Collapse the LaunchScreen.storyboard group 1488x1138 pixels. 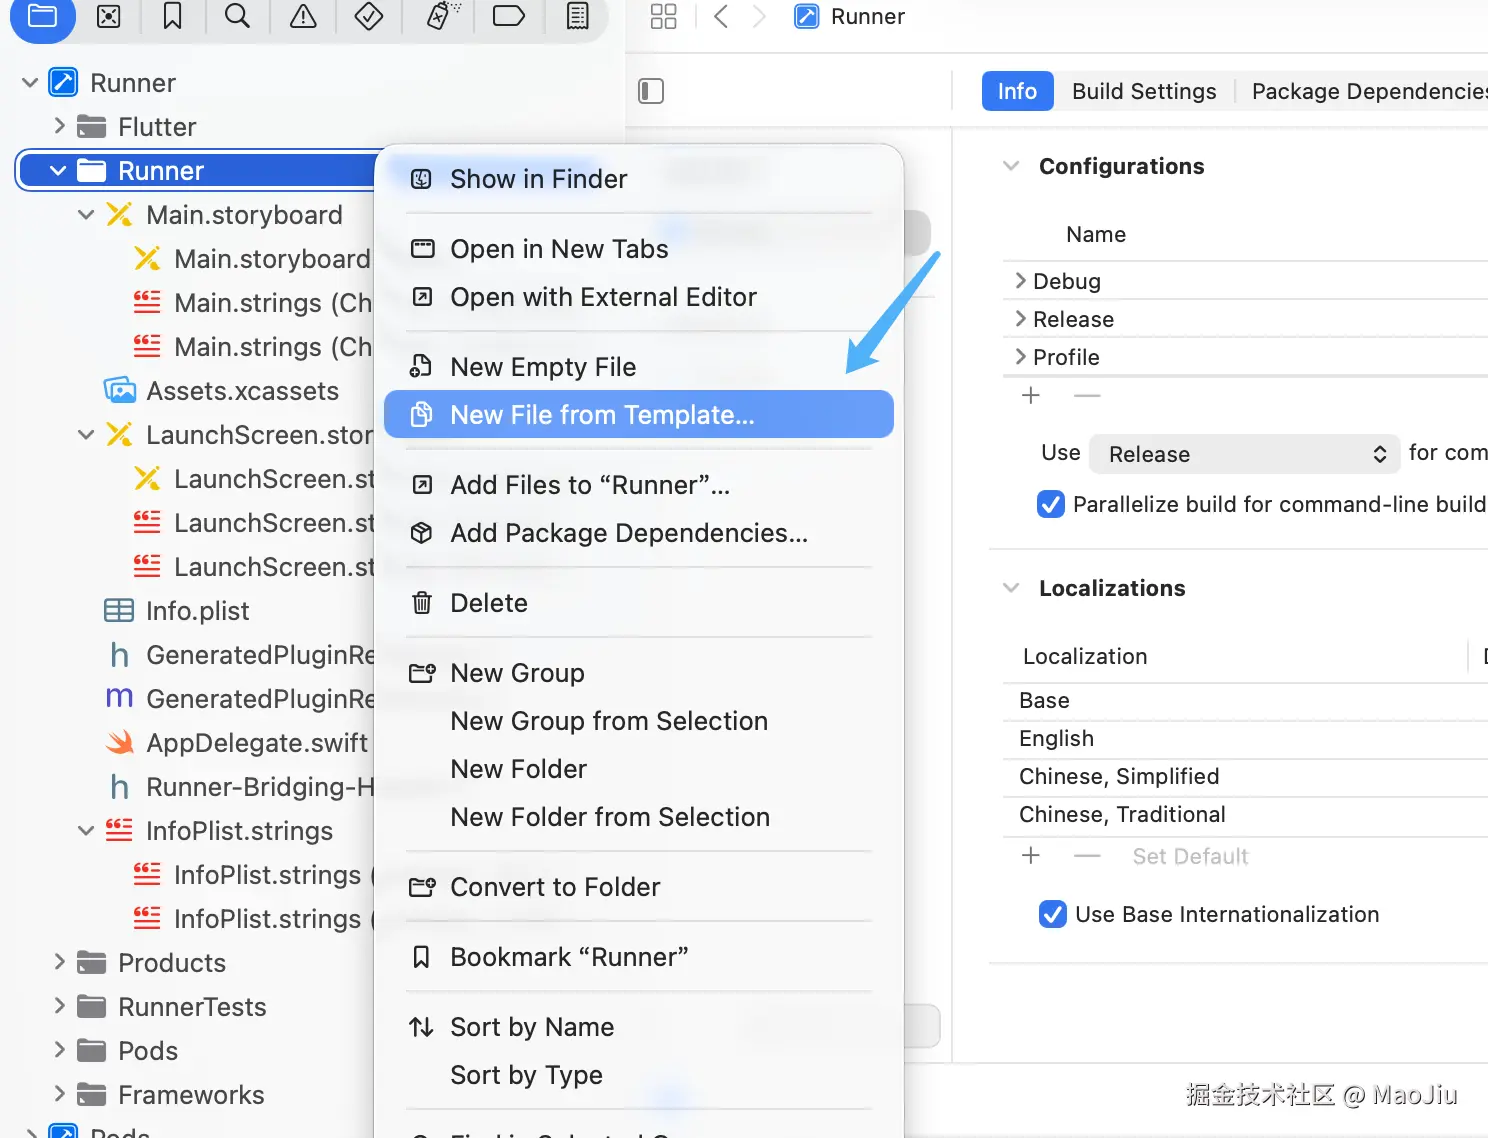(x=86, y=435)
